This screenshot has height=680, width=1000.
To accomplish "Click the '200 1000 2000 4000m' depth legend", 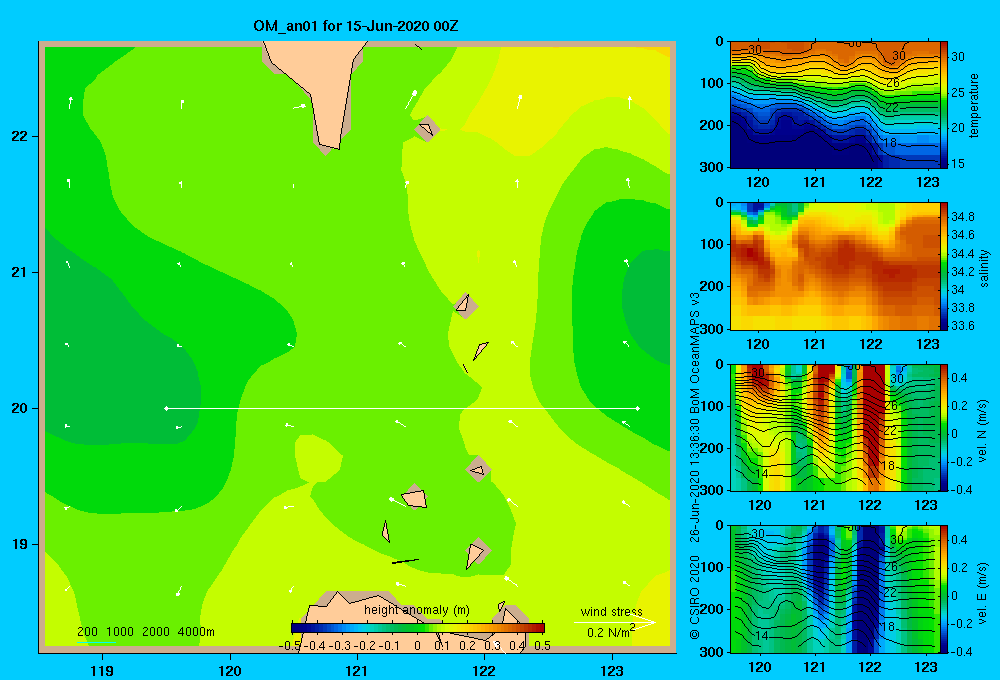I will point(146,632).
